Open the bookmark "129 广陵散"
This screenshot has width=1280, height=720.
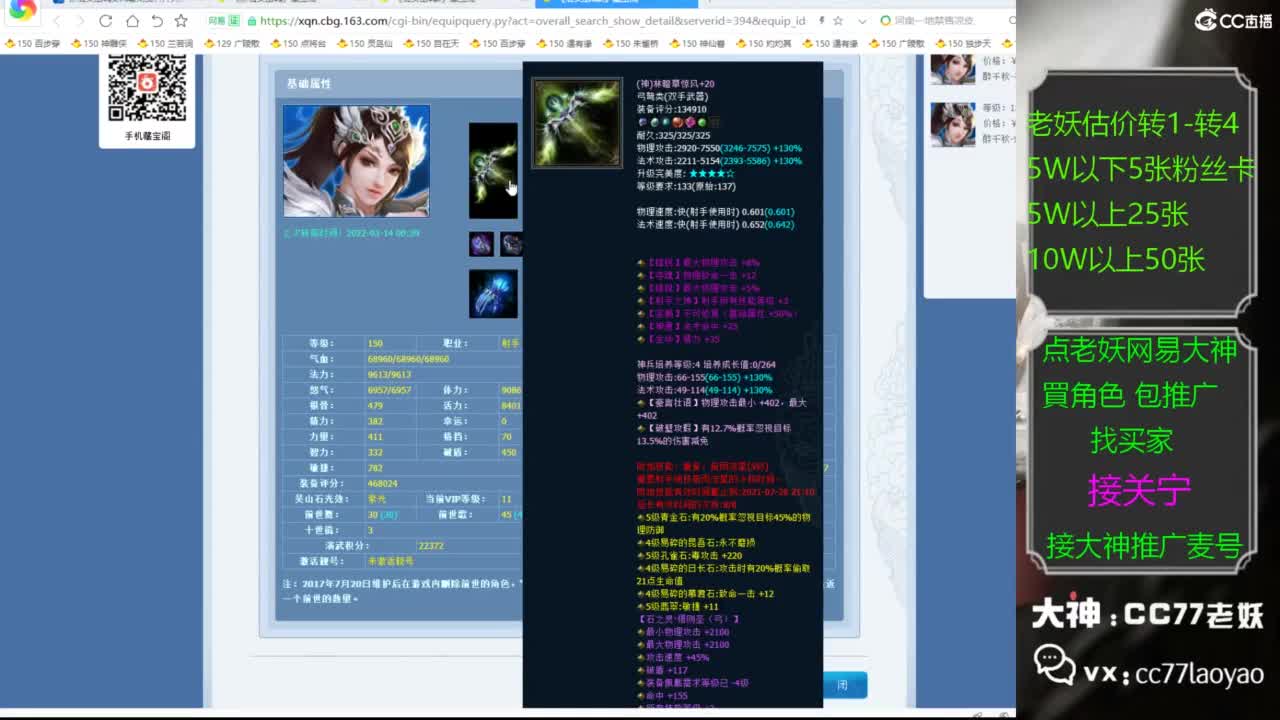tap(231, 43)
